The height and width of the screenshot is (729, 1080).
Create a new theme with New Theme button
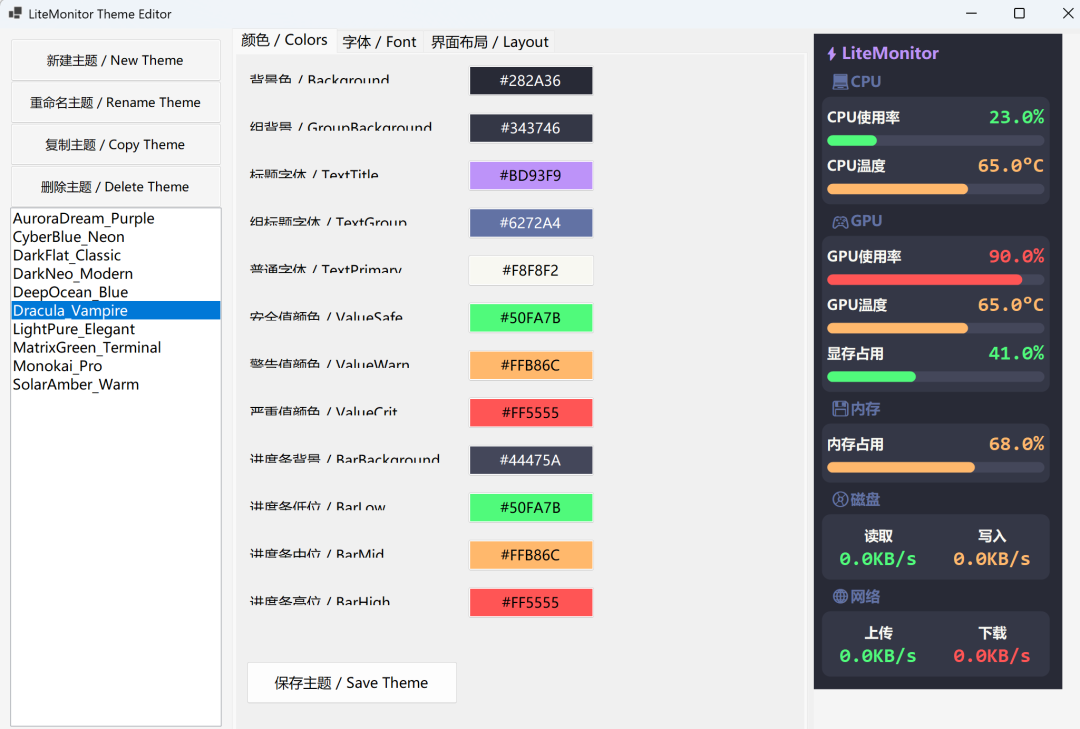pyautogui.click(x=115, y=60)
